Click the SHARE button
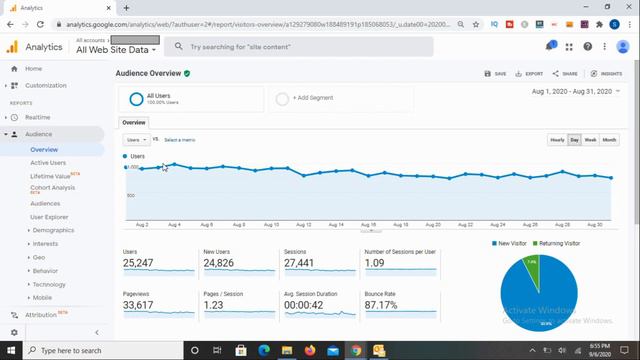 tap(565, 74)
